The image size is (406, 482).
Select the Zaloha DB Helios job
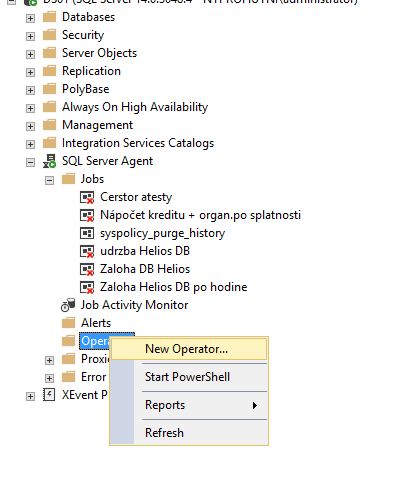click(x=145, y=269)
